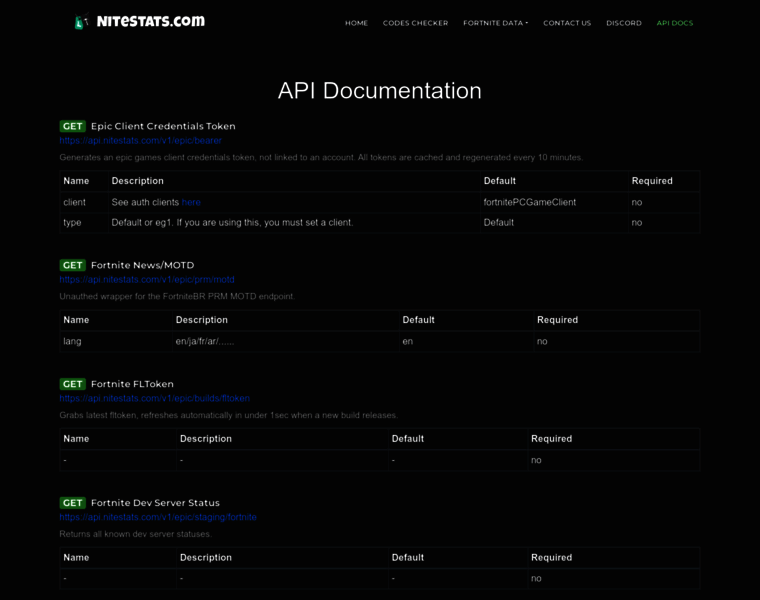Click GET badge for Epic Client Credentials Token
Screen dimensions: 760x600
73,126
